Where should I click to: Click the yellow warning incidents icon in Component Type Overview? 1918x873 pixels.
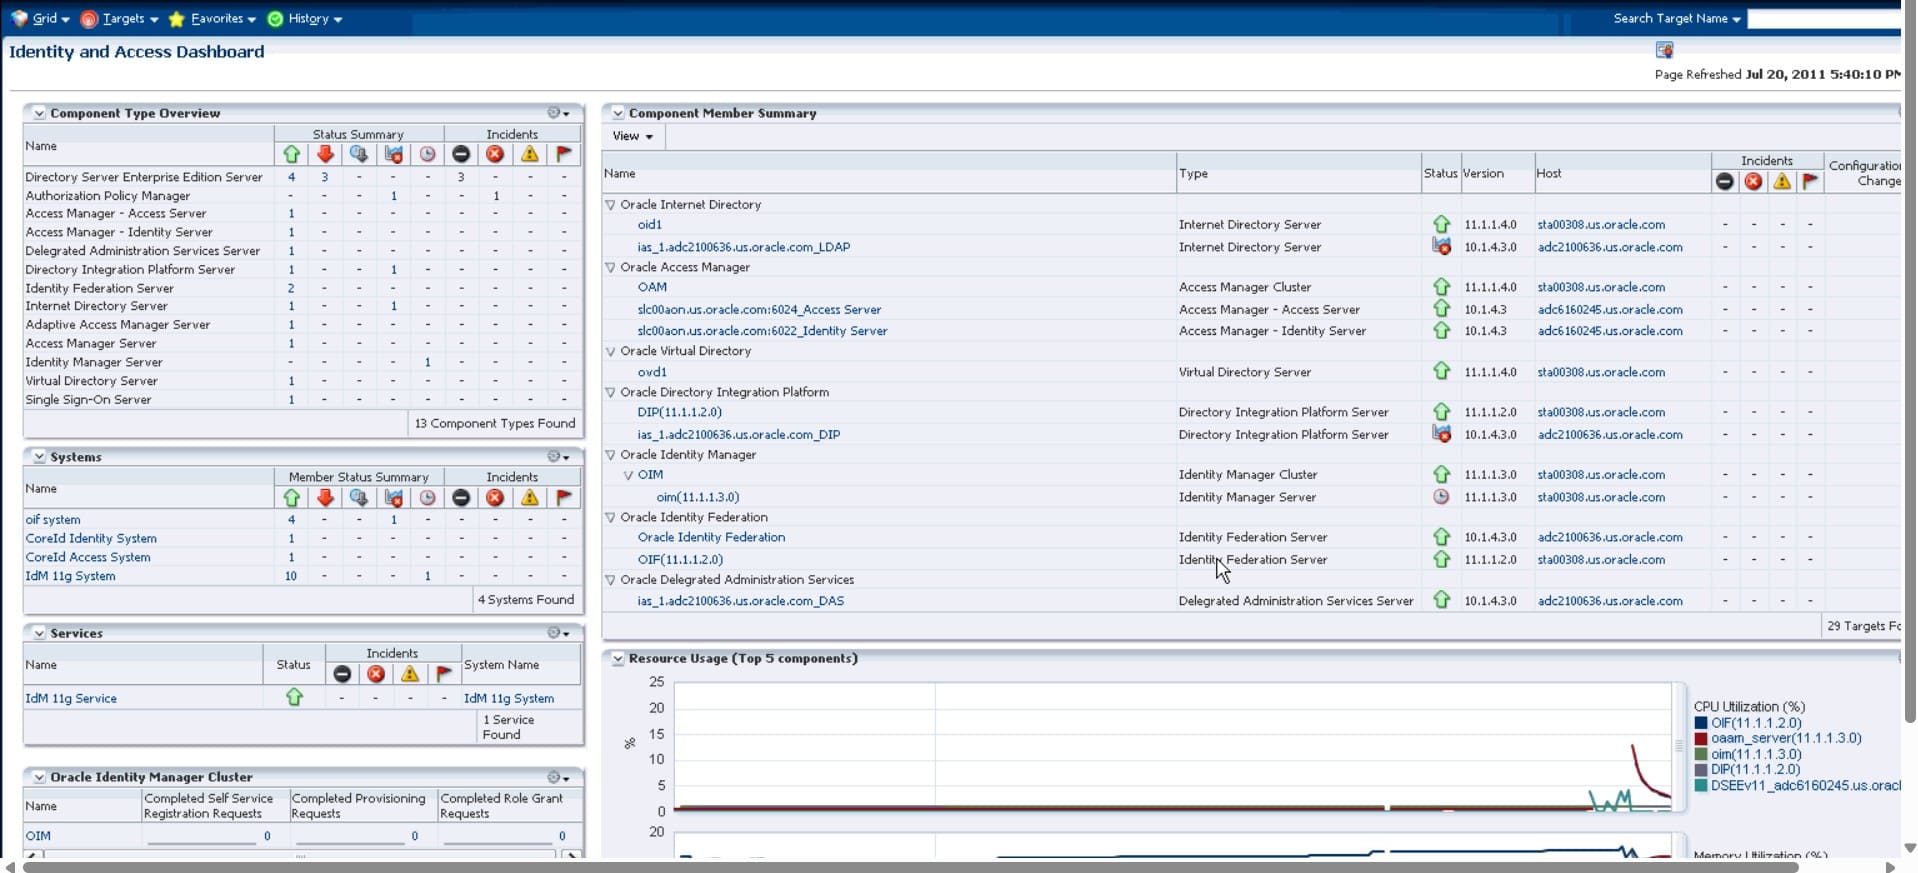529,154
